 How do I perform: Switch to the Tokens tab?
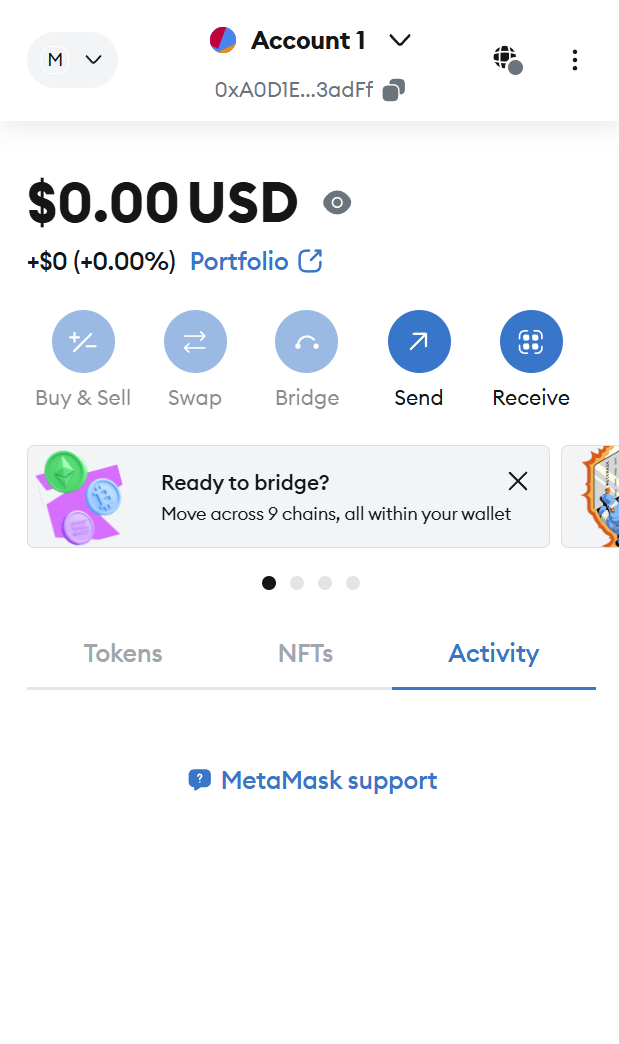pyautogui.click(x=123, y=654)
